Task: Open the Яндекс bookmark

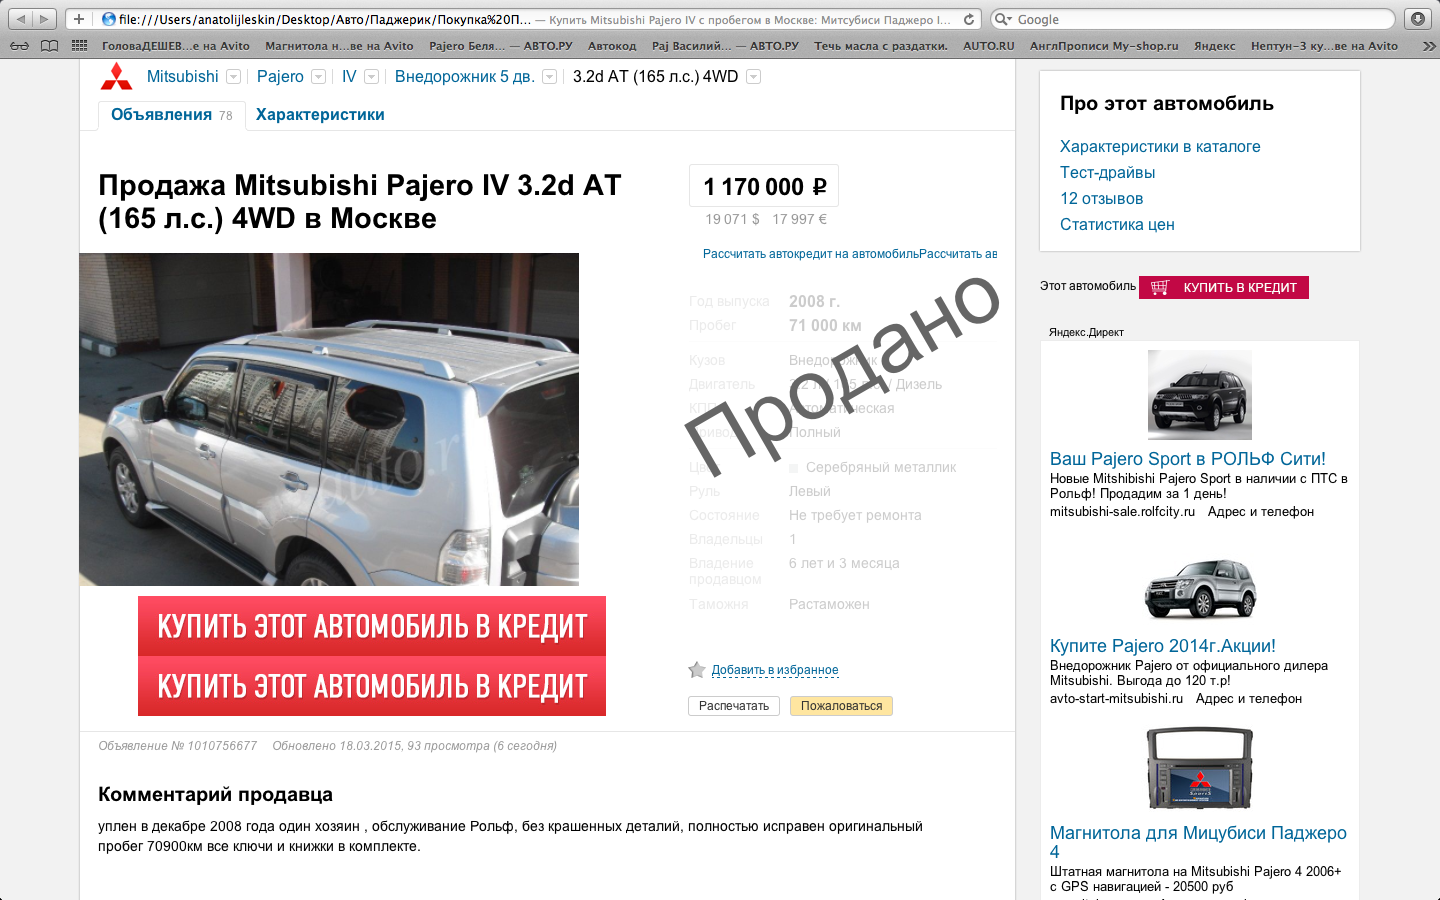Action: [x=1215, y=46]
